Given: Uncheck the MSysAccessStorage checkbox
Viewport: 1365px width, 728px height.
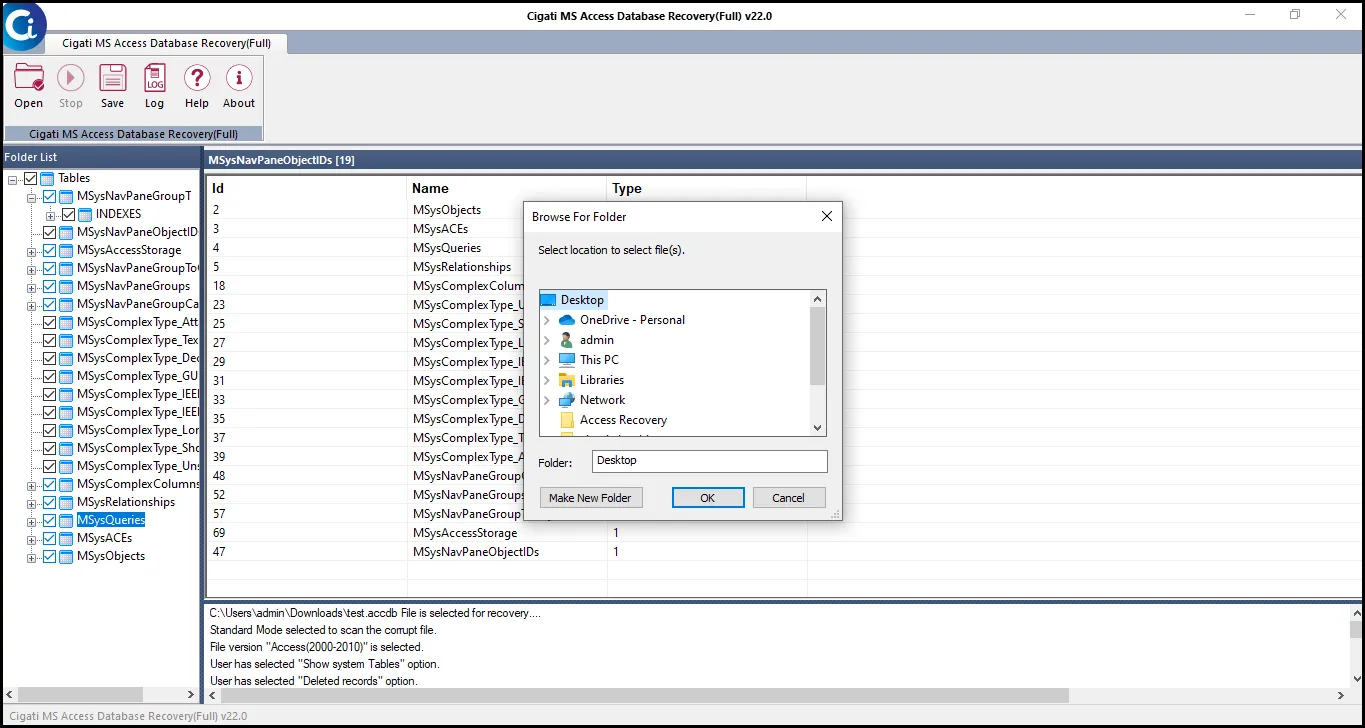Looking at the screenshot, I should (49, 250).
